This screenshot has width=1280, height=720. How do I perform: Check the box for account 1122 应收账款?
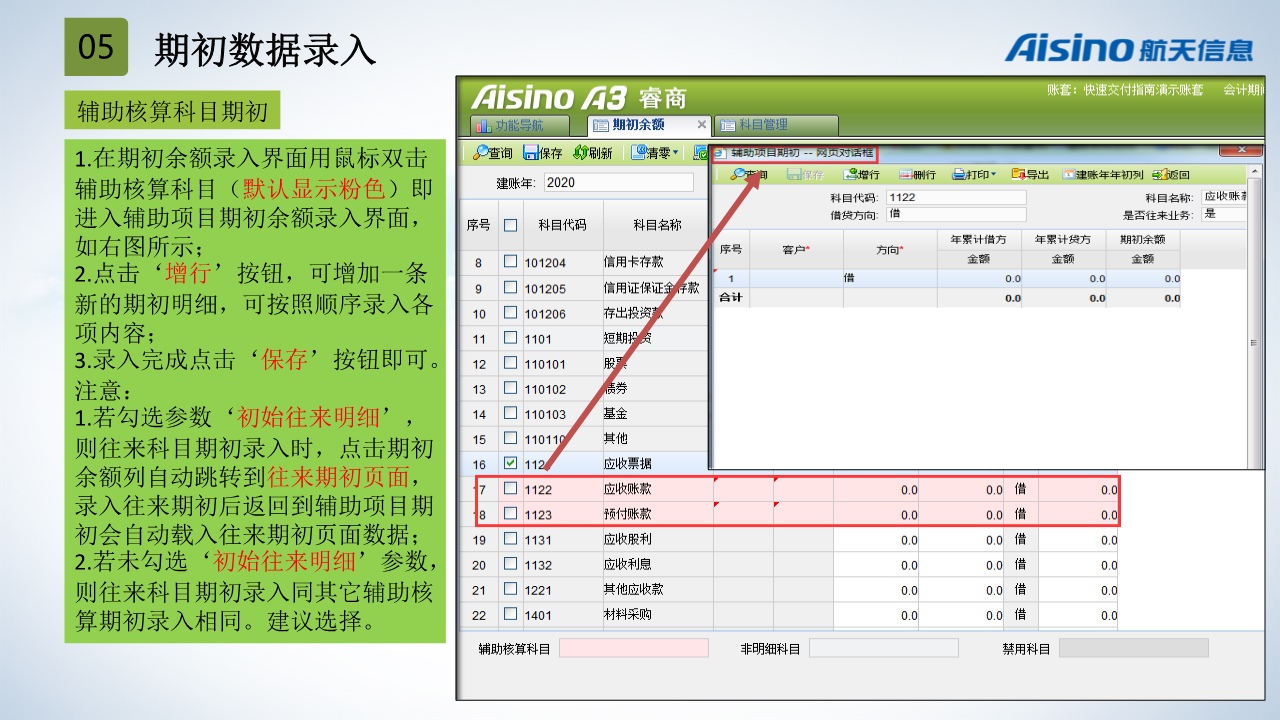point(511,489)
